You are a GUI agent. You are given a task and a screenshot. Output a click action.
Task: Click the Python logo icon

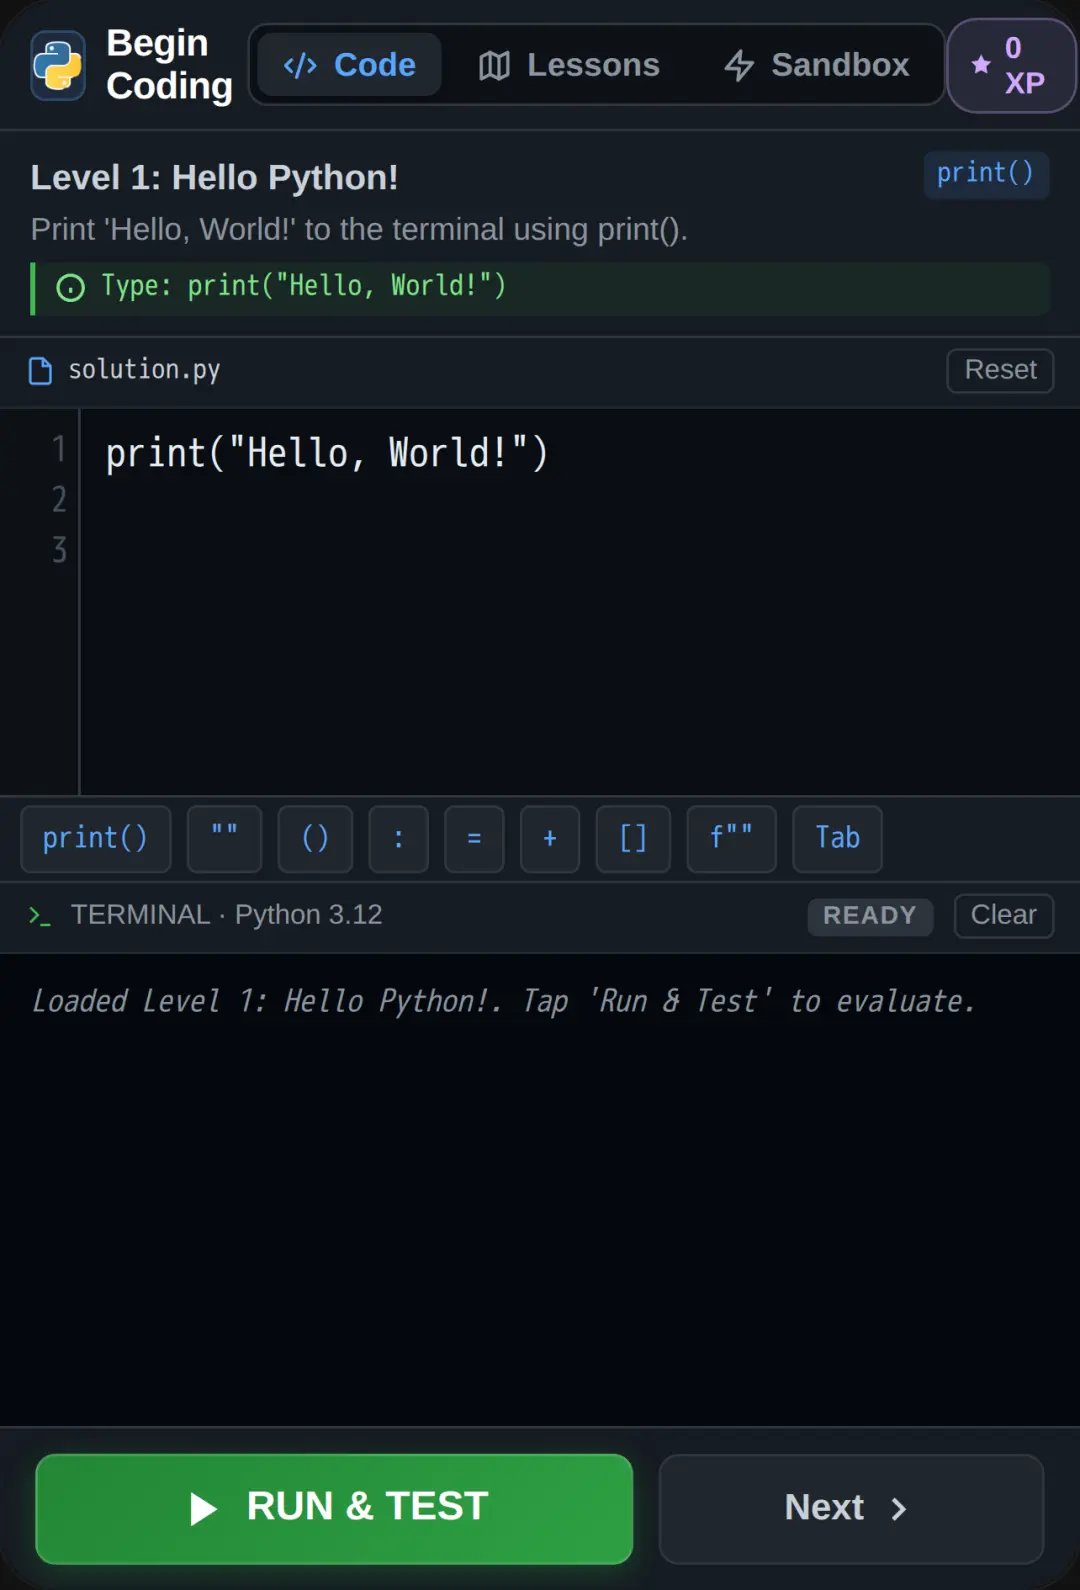58,65
